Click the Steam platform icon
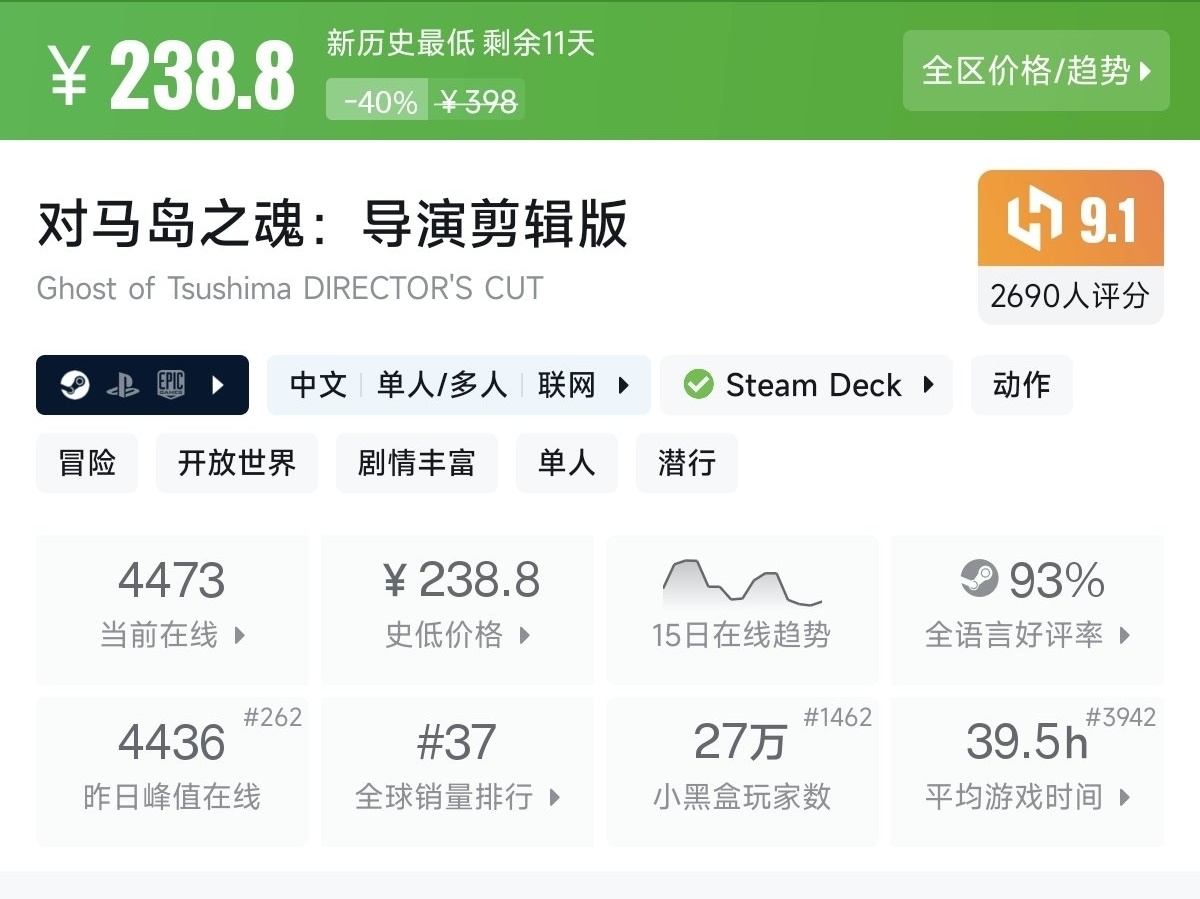The width and height of the screenshot is (1200, 899). (x=75, y=385)
